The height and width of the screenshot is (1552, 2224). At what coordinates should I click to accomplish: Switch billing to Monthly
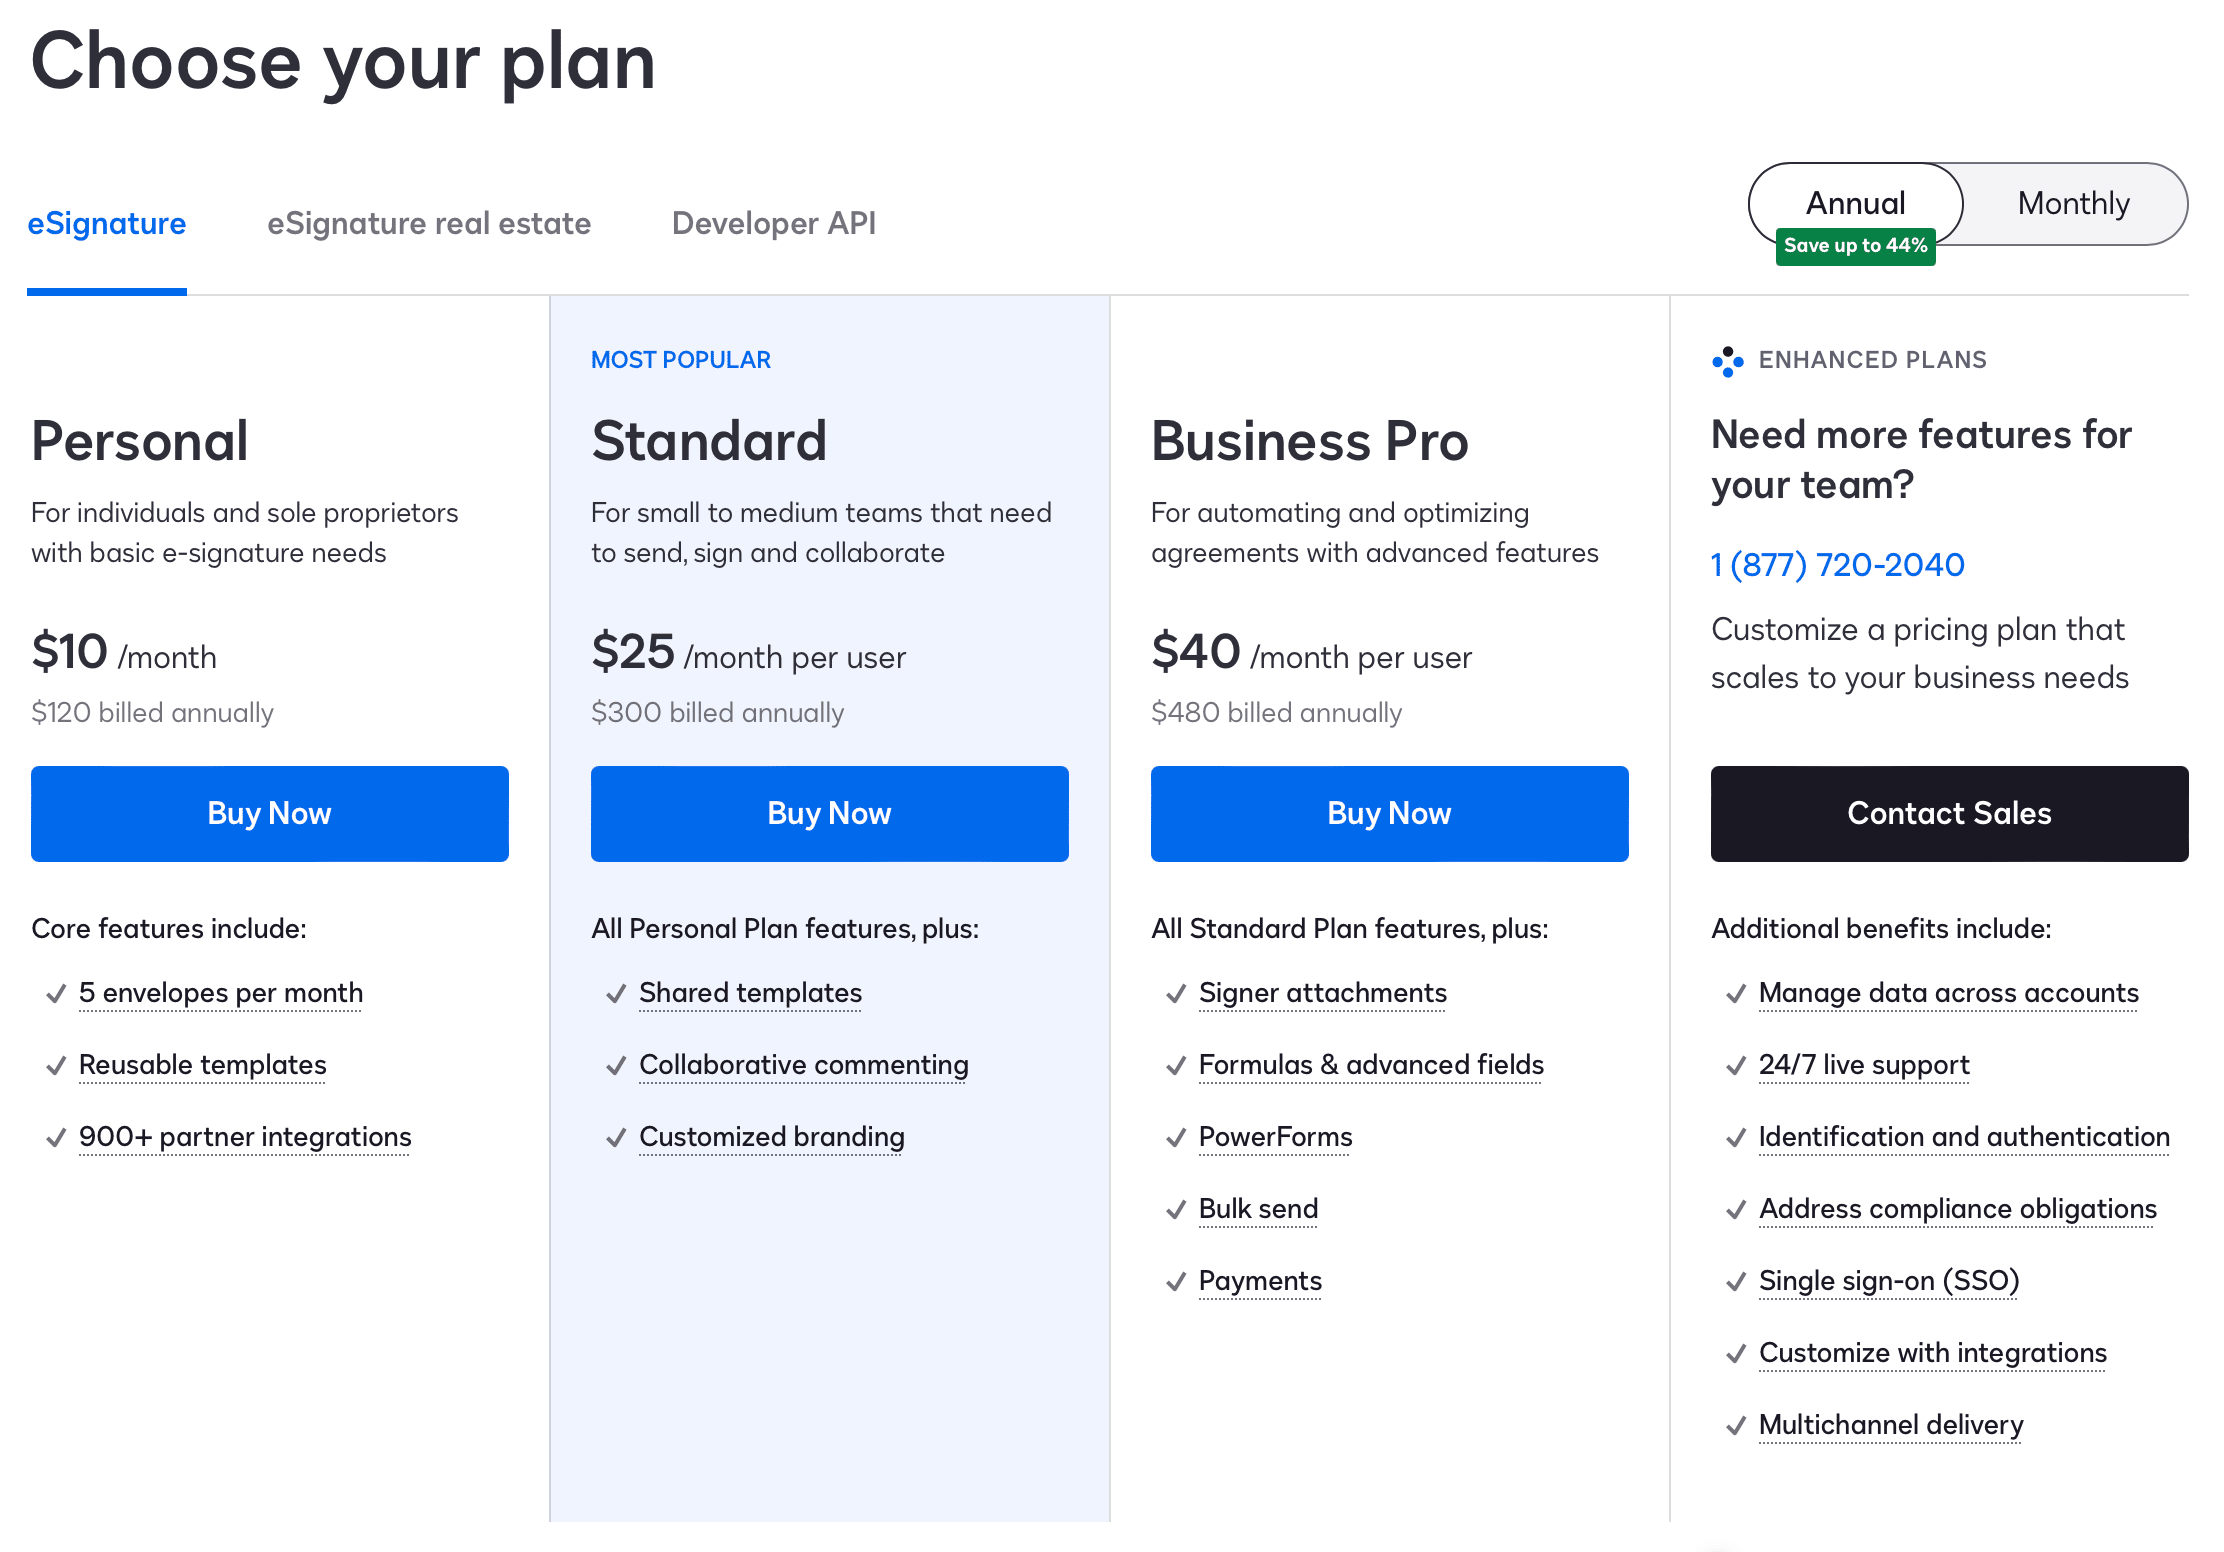[x=2074, y=204]
